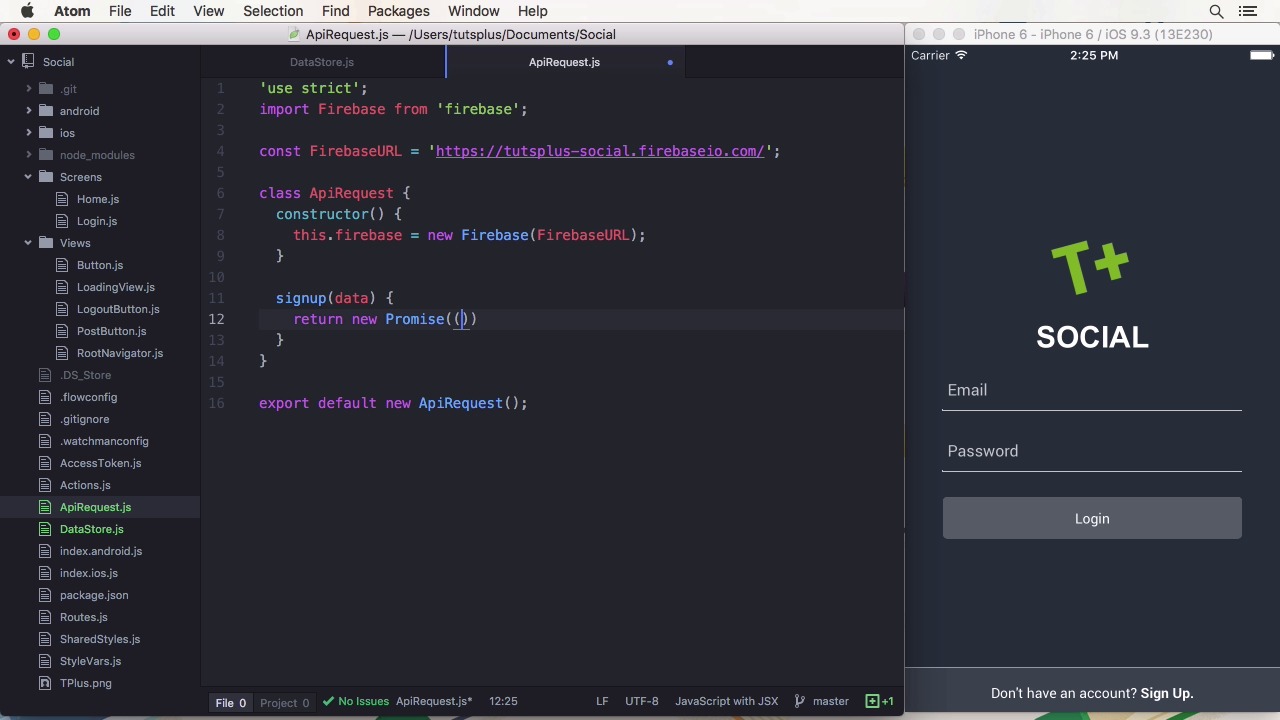Expand the ios folder

tap(28, 133)
